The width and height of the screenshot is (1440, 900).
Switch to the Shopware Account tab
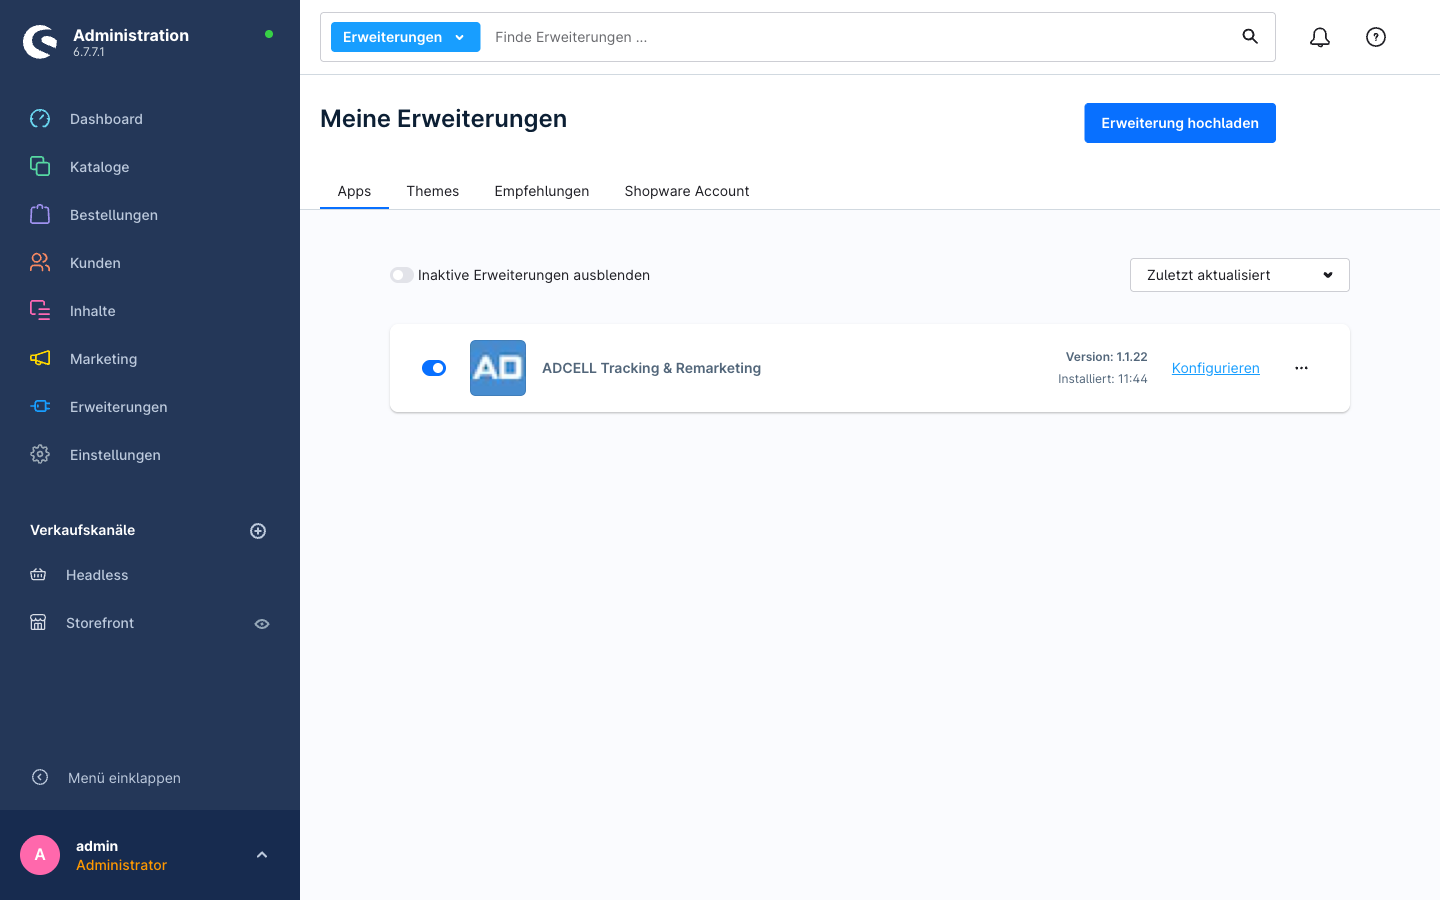[687, 191]
